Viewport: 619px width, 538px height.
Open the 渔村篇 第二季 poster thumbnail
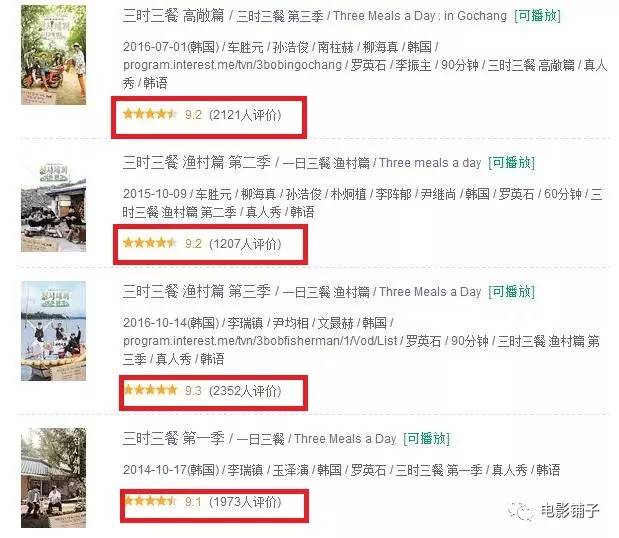[53, 206]
